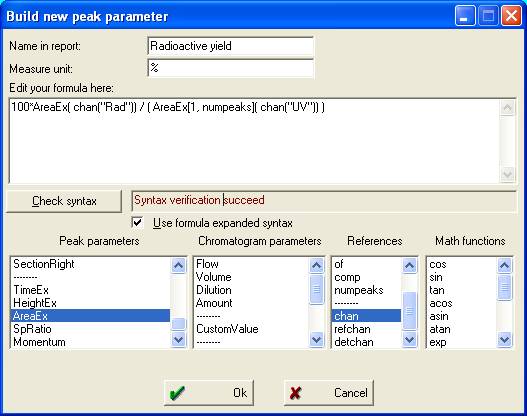The height and width of the screenshot is (416, 527).
Task: Toggle Use formula expanded syntax checkbox
Action: point(137,222)
